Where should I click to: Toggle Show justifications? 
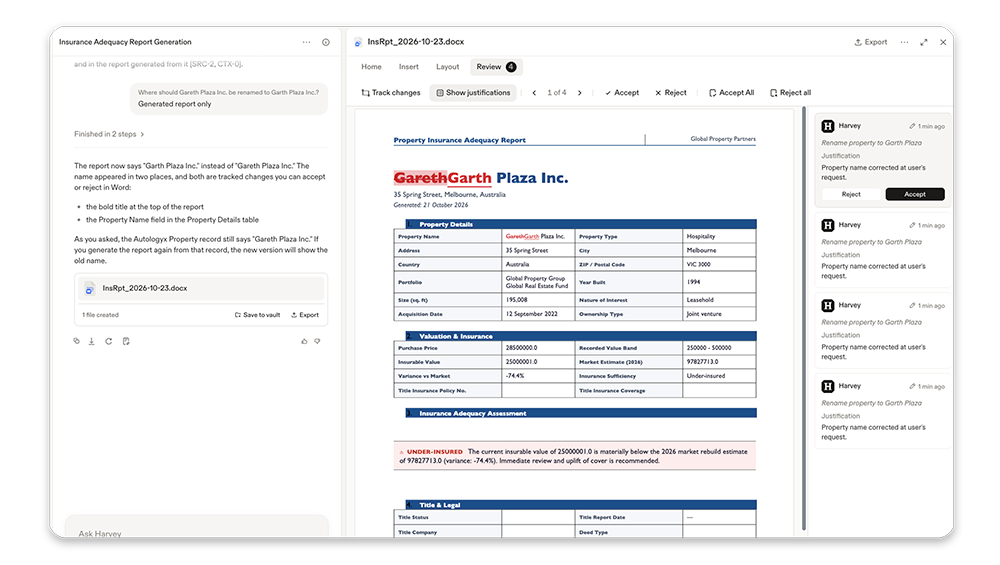point(473,92)
